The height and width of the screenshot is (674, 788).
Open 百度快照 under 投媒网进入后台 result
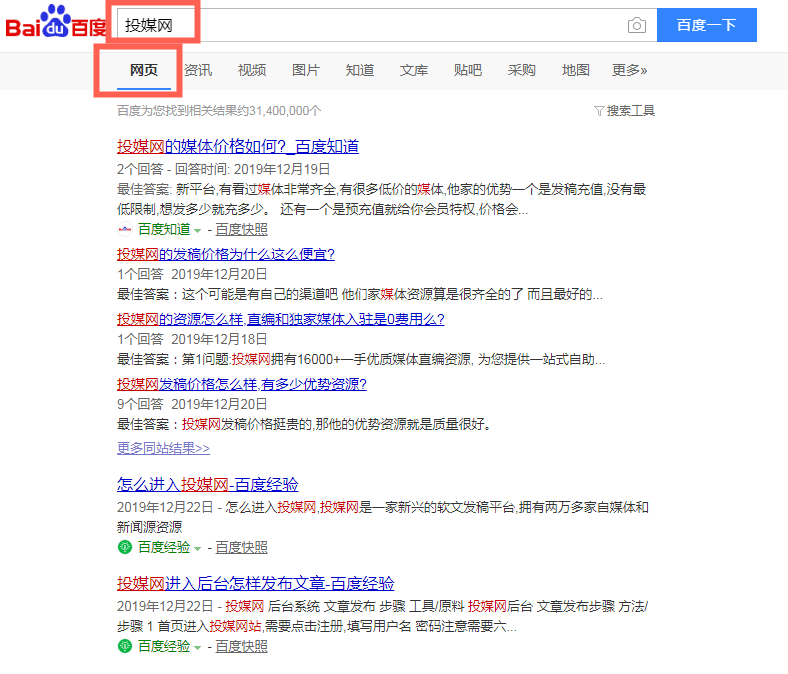coord(241,646)
